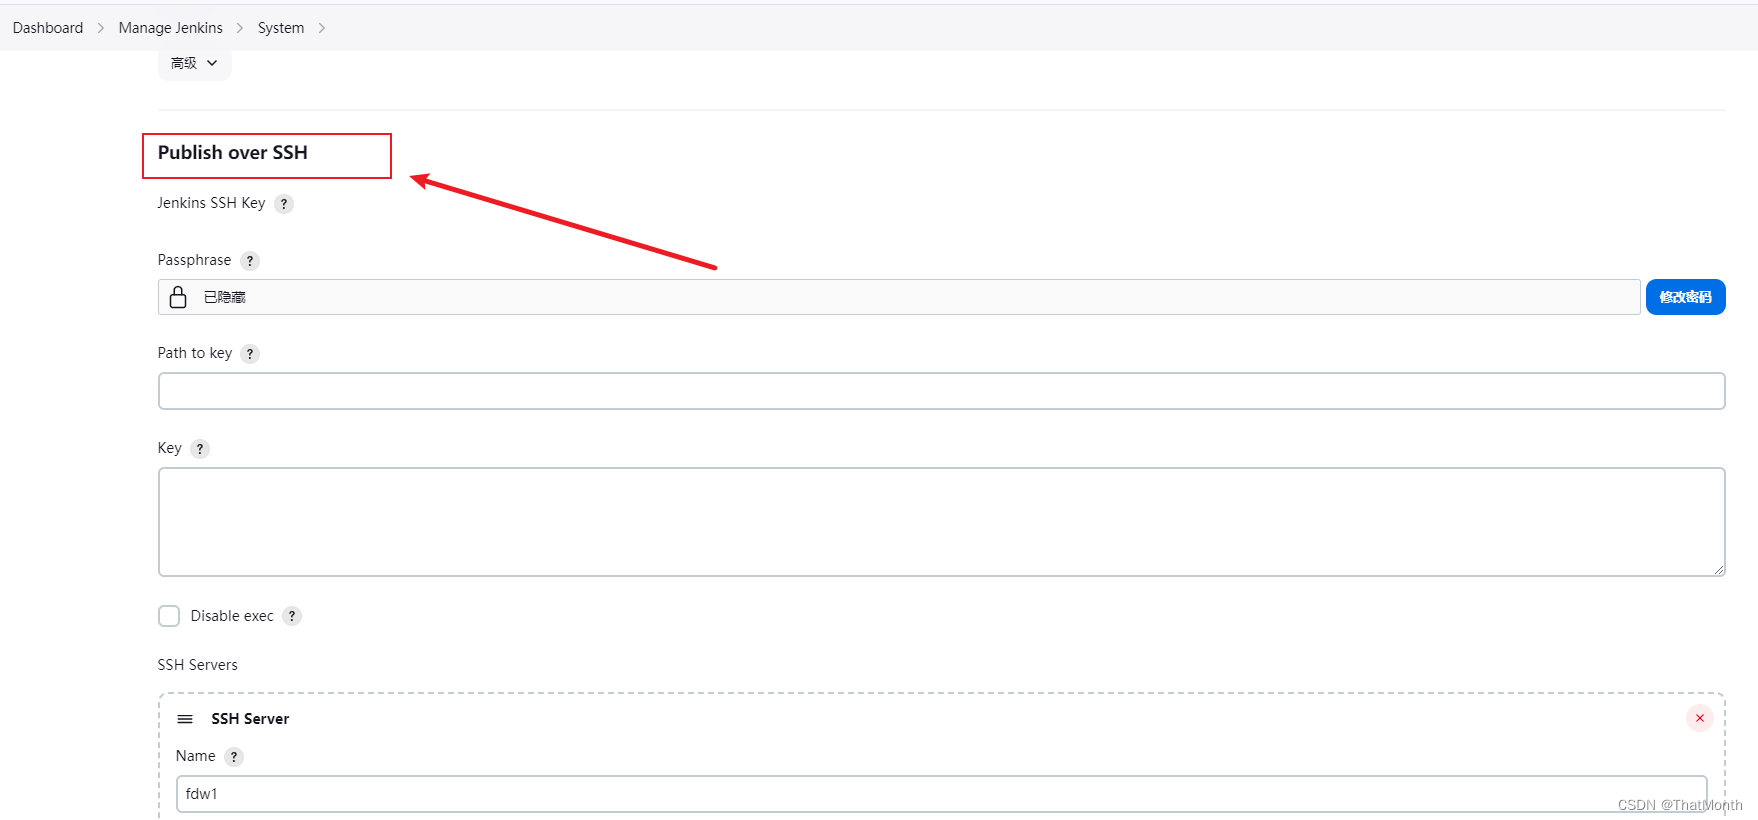Open the Jenkins SSH Key help tooltip
1758x820 pixels.
coord(283,203)
